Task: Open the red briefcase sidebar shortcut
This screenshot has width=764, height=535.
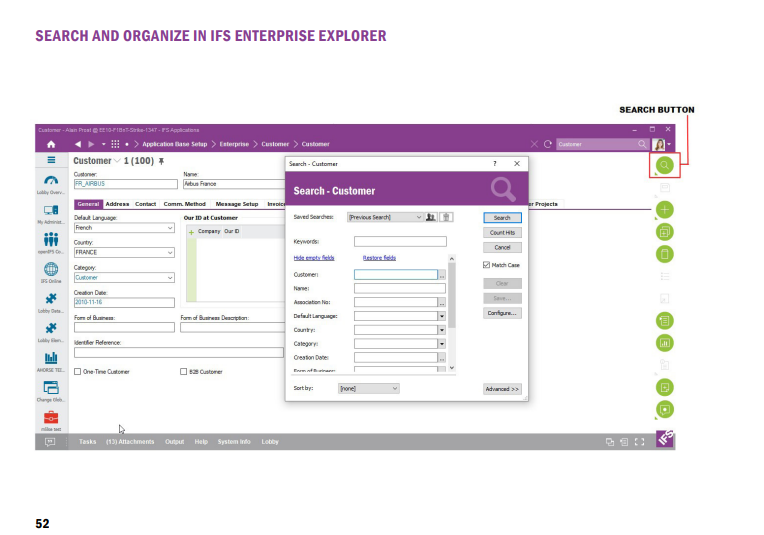Action: 51,418
